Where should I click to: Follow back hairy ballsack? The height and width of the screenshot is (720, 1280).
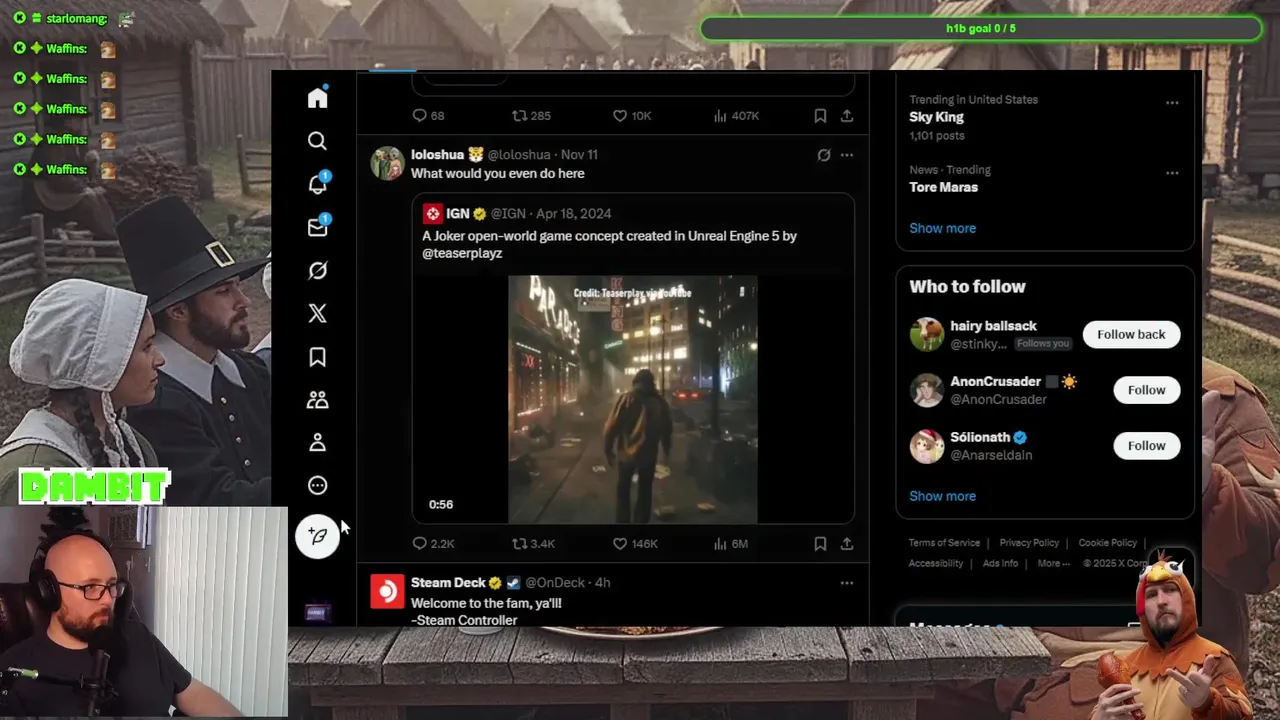(x=1131, y=334)
